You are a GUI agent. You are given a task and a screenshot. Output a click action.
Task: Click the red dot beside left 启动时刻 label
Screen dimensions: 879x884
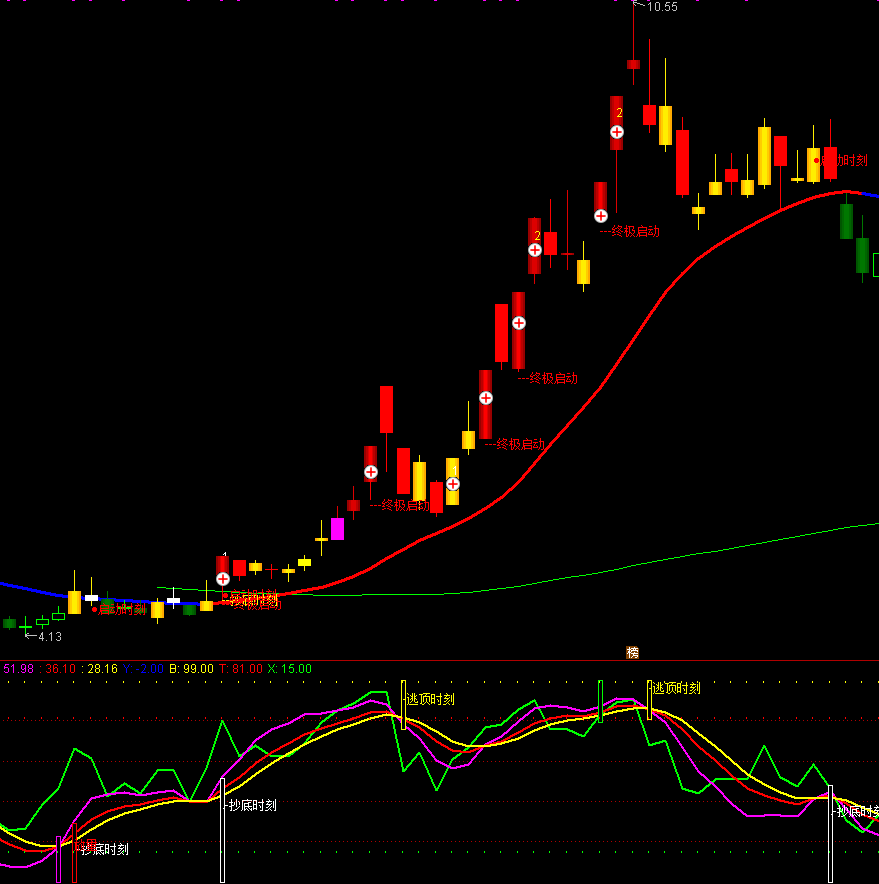95,609
